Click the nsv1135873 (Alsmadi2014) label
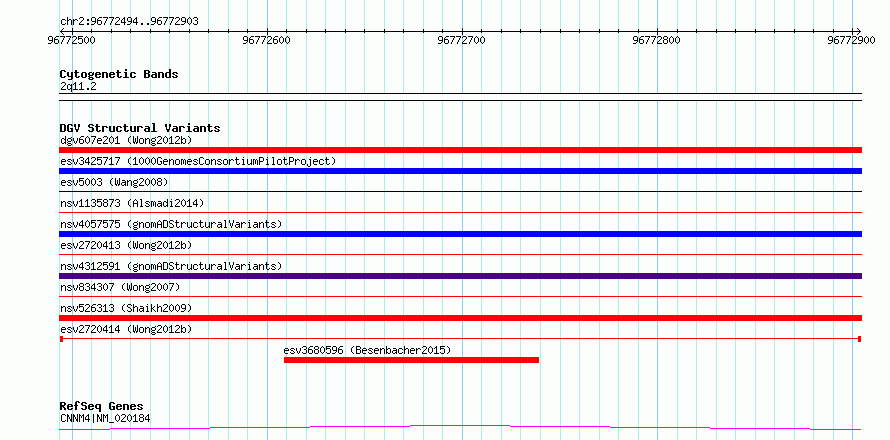This screenshot has width=890, height=440. point(132,203)
